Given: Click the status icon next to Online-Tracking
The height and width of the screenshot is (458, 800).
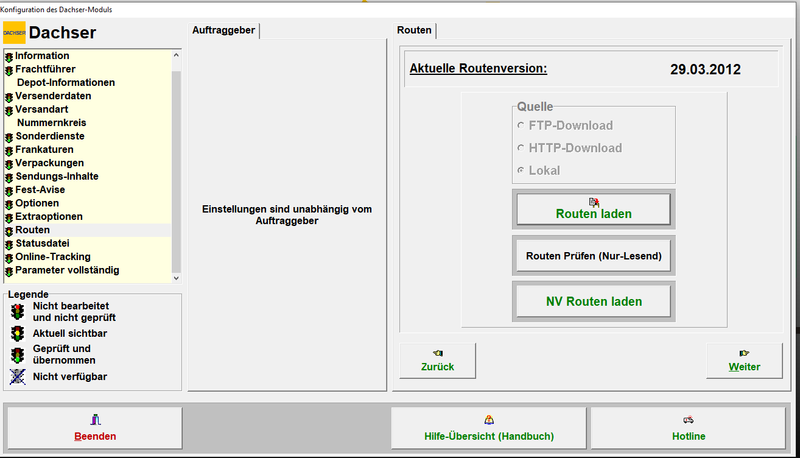Looking at the screenshot, I should [x=9, y=258].
